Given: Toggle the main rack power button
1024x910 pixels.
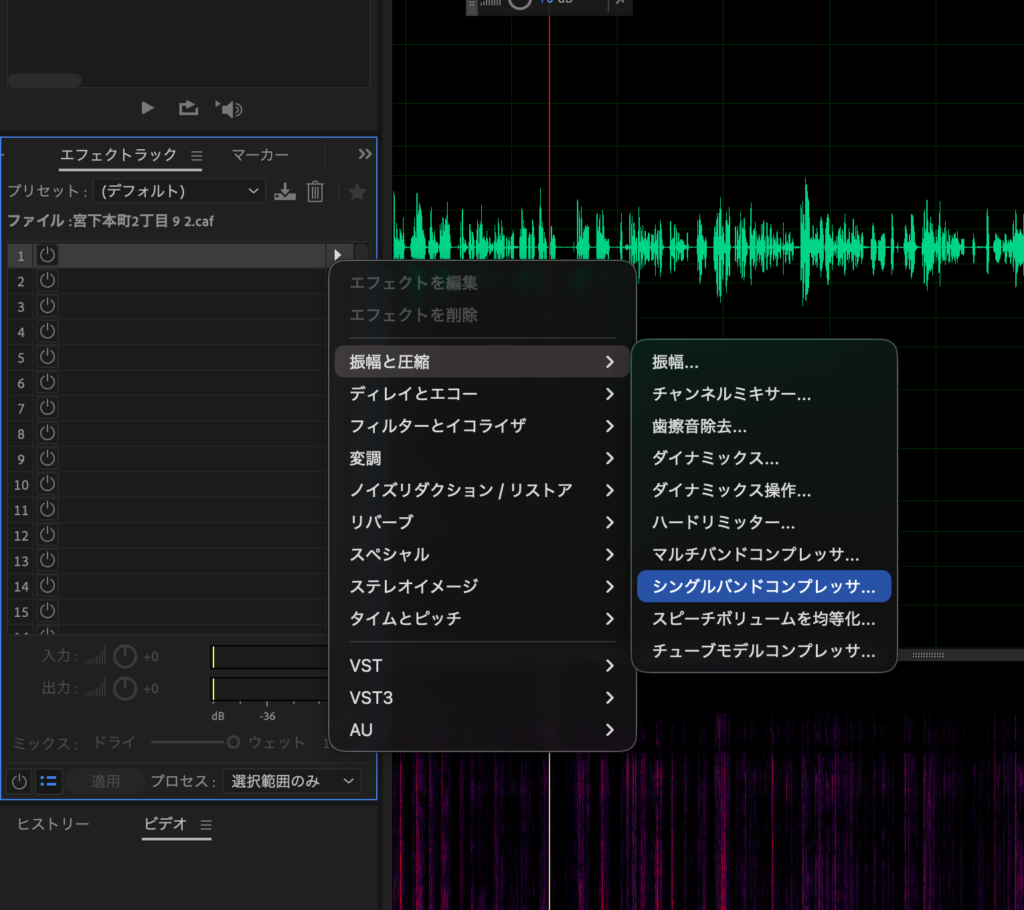Looking at the screenshot, I should click(19, 781).
